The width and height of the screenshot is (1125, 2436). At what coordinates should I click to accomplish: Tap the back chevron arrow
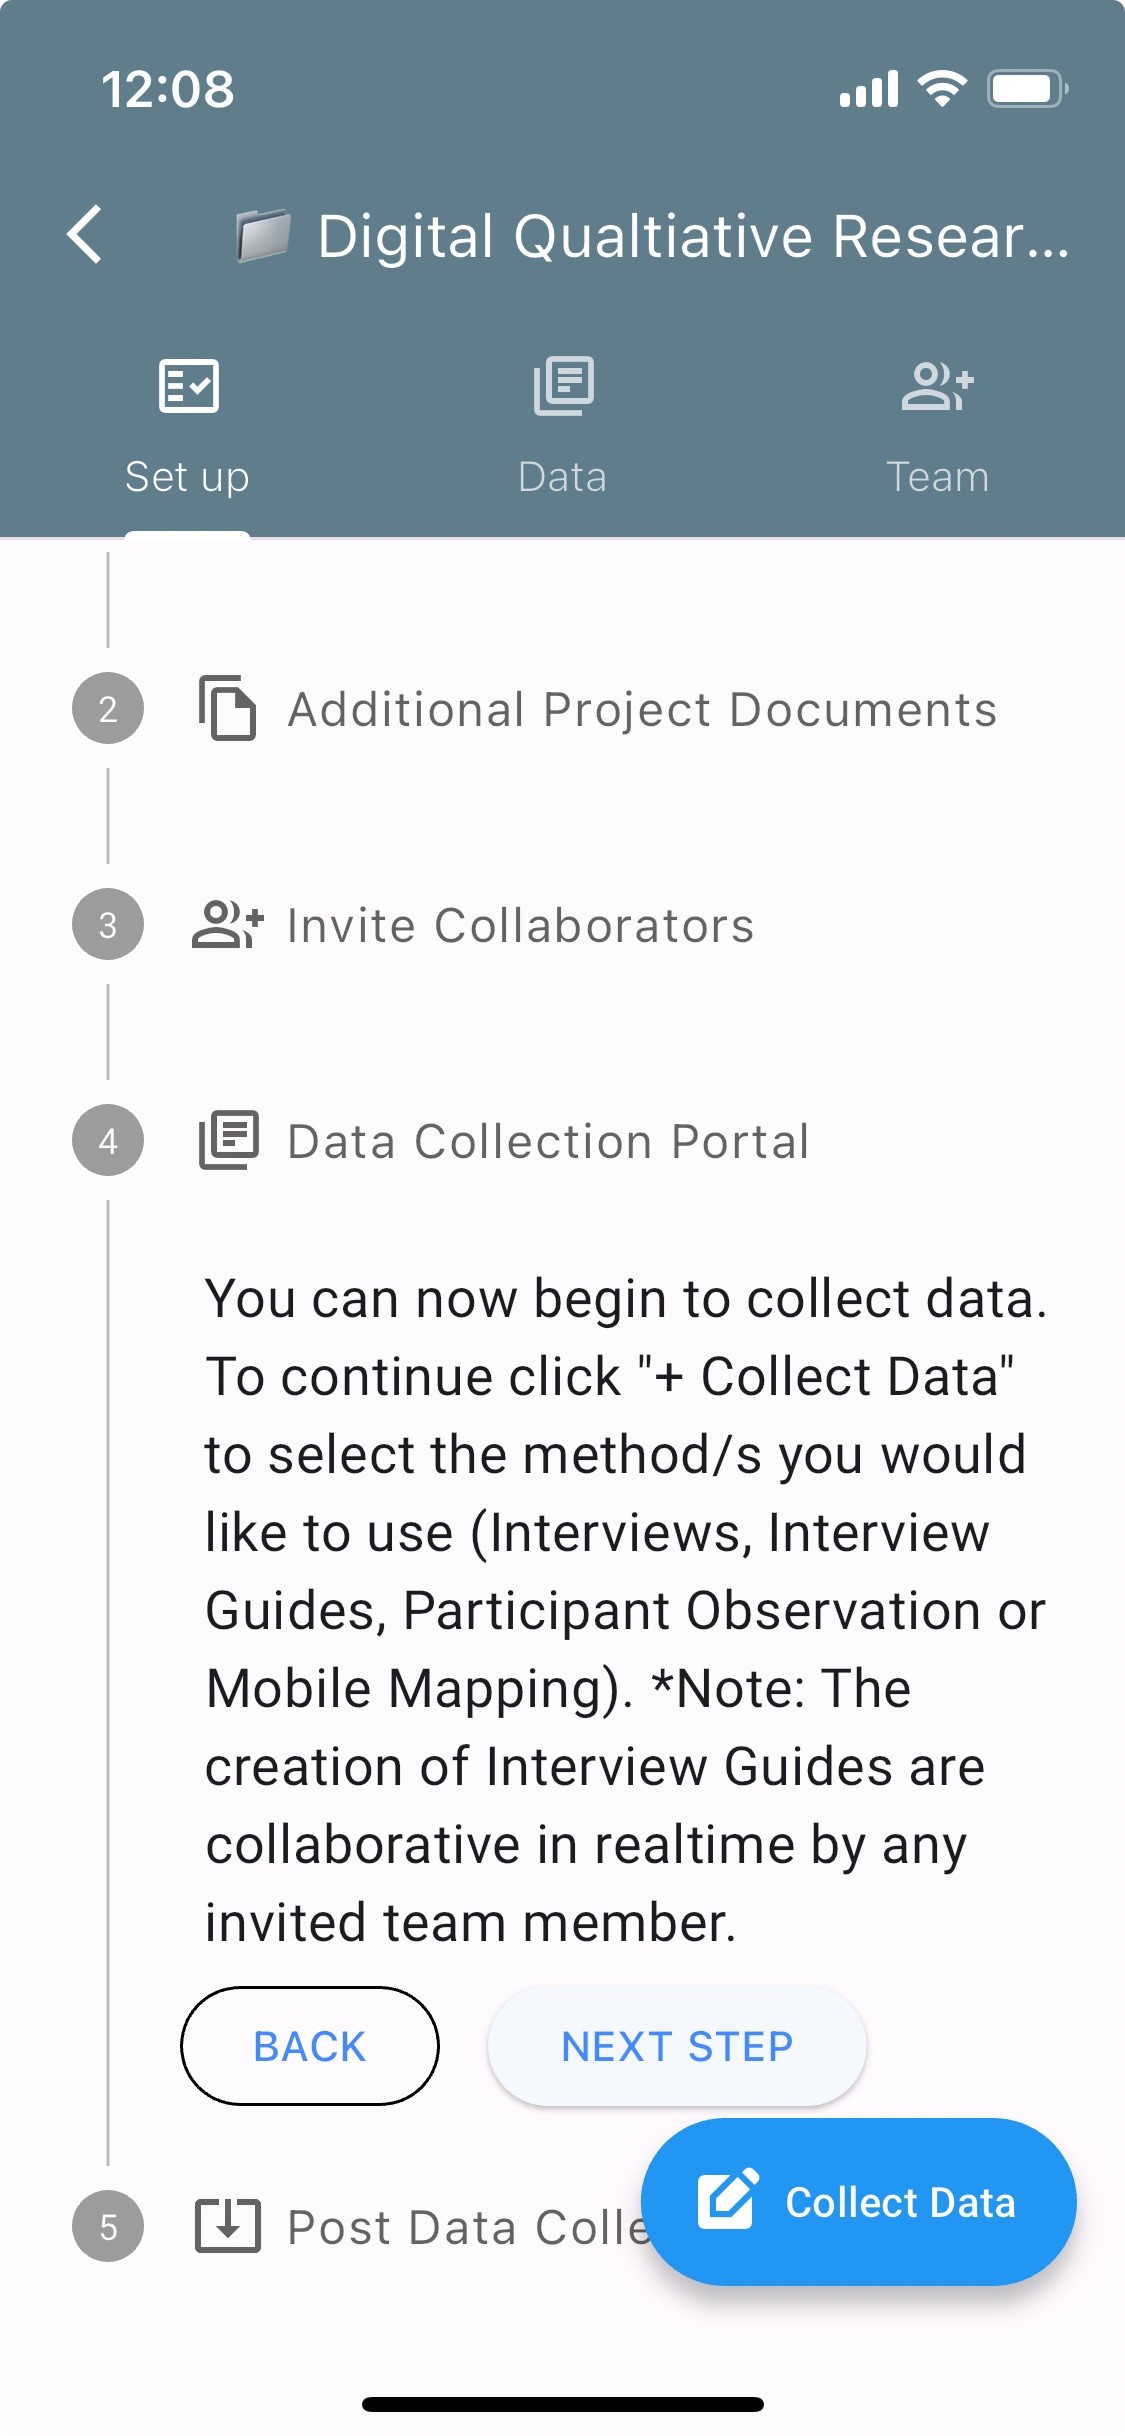(86, 235)
